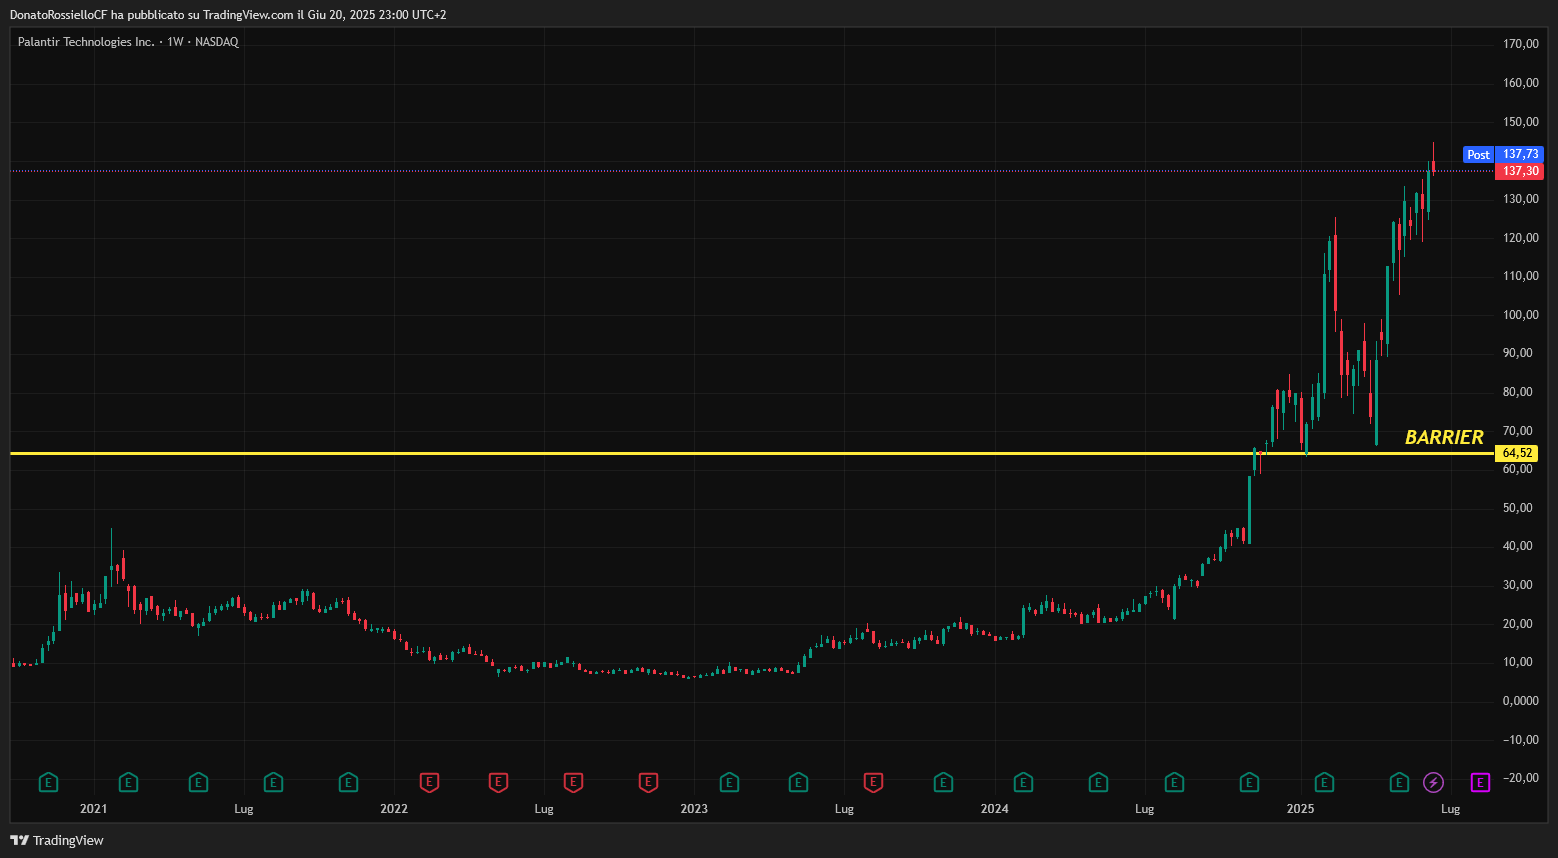Click the purple lightning bolt event icon
Screen dimensions: 1558x858
point(1434,782)
